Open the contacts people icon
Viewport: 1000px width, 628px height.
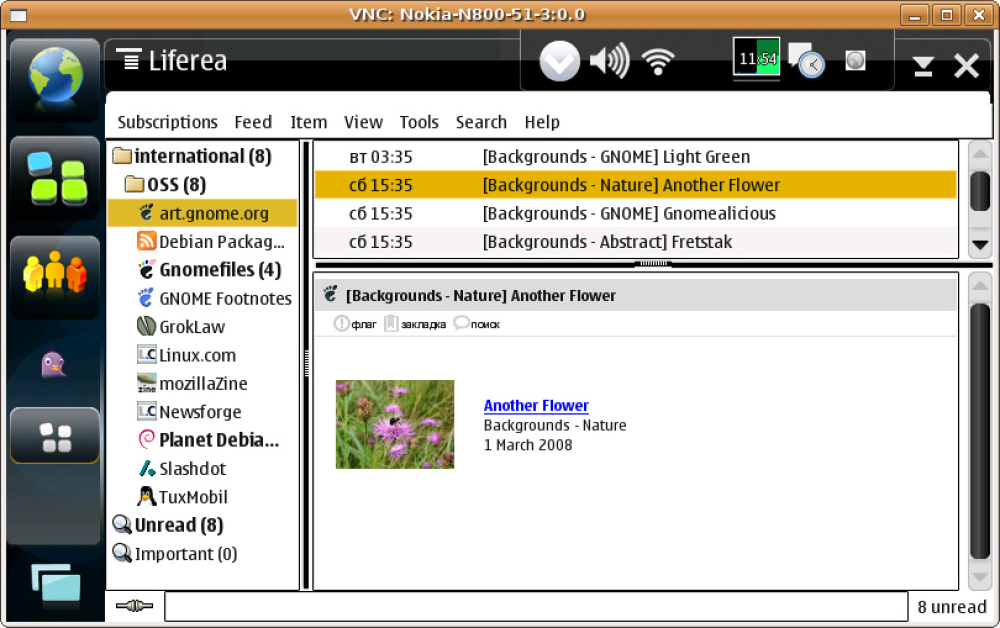[55, 272]
